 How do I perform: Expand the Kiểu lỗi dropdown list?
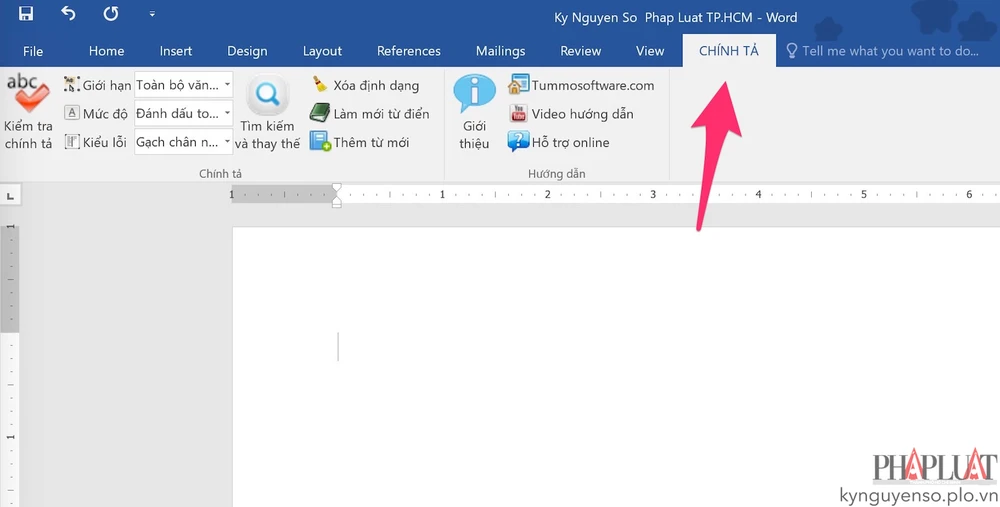click(227, 142)
